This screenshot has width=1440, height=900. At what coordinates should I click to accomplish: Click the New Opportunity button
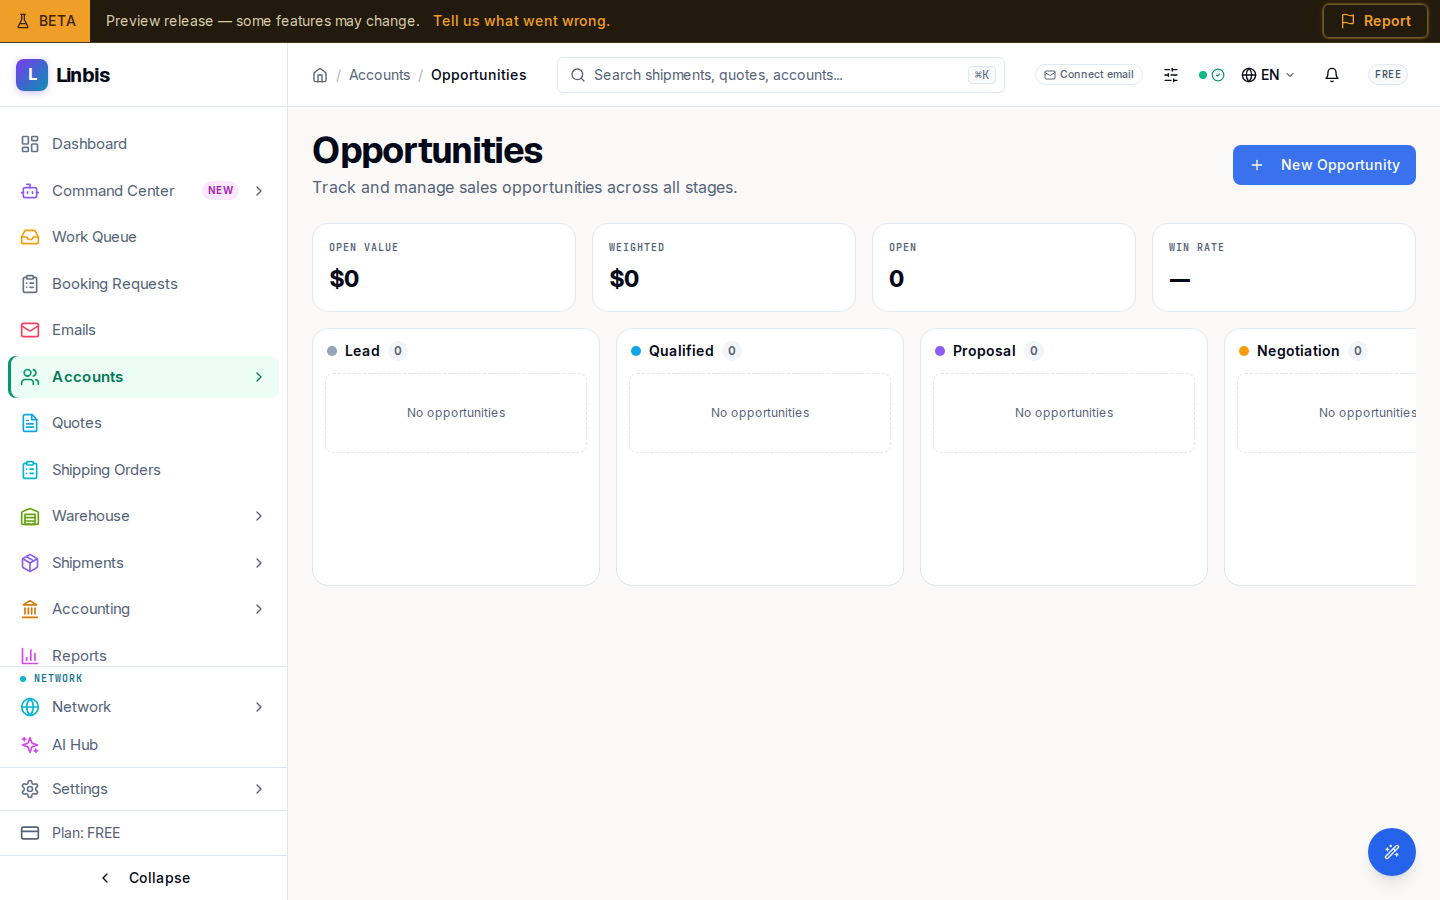point(1324,165)
